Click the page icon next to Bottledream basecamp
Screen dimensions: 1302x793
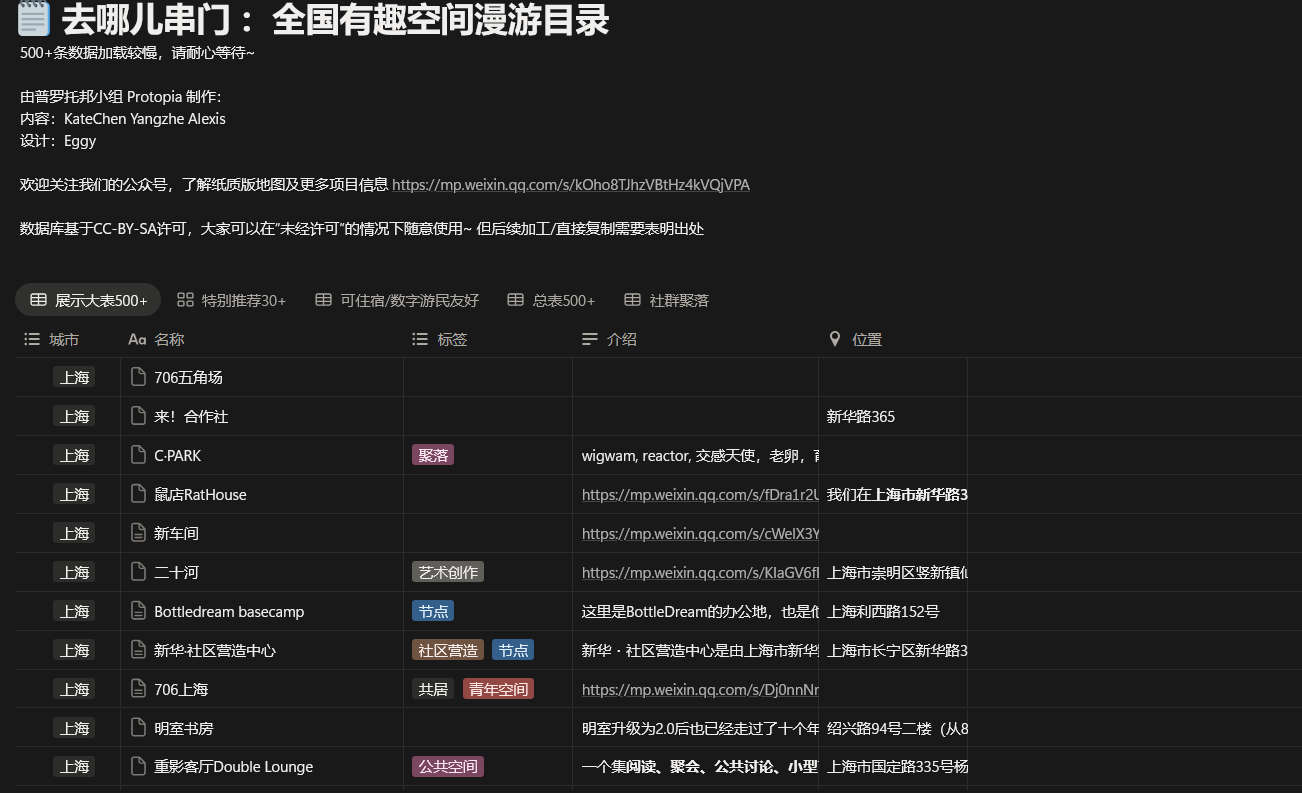tap(139, 611)
